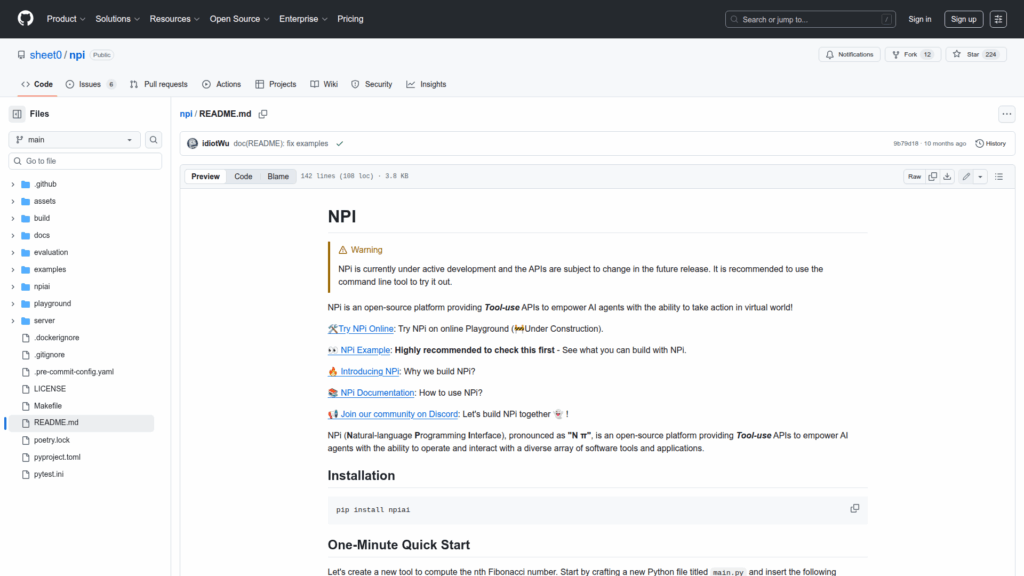Expand the evaluation folder
The image size is (1024, 576).
pyautogui.click(x=13, y=252)
